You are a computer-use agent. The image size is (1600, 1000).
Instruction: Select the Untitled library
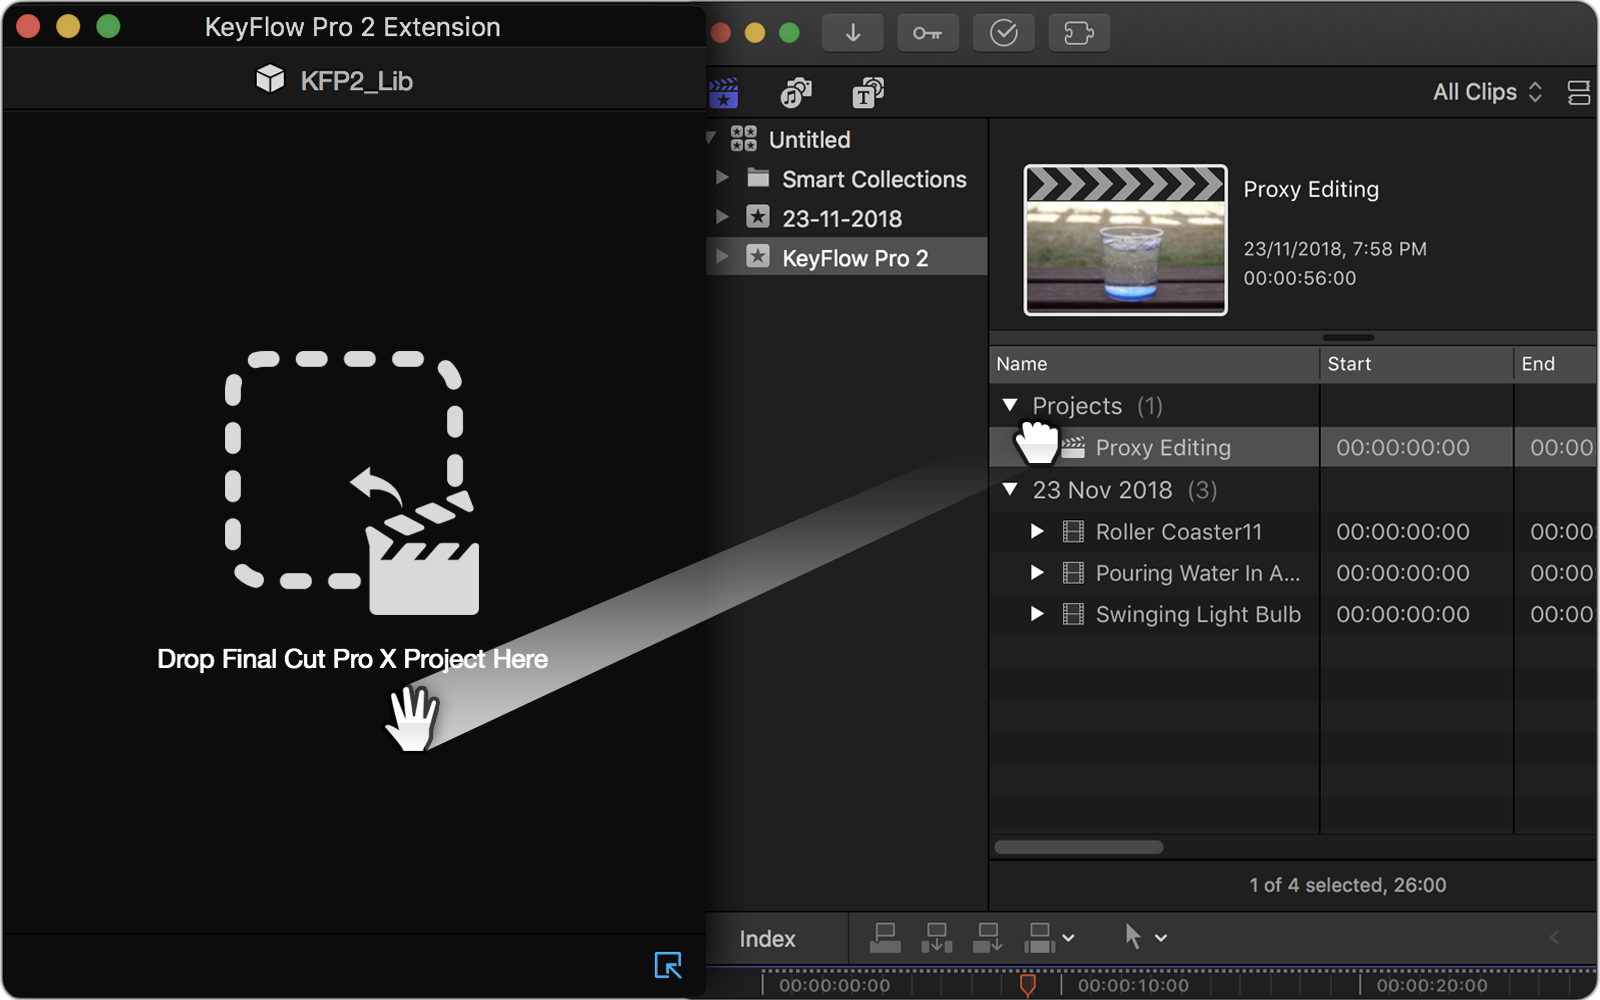pyautogui.click(x=809, y=139)
